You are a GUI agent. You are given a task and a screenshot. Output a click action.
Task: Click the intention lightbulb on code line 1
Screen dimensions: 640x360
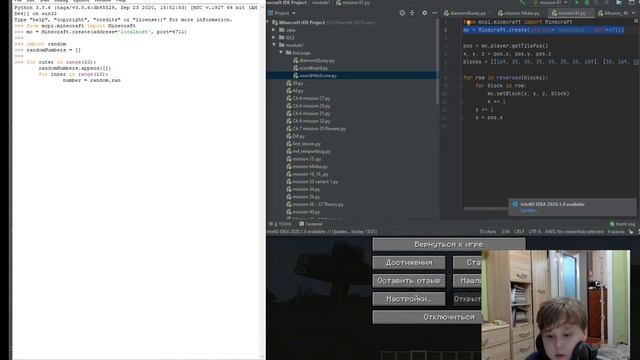468,22
